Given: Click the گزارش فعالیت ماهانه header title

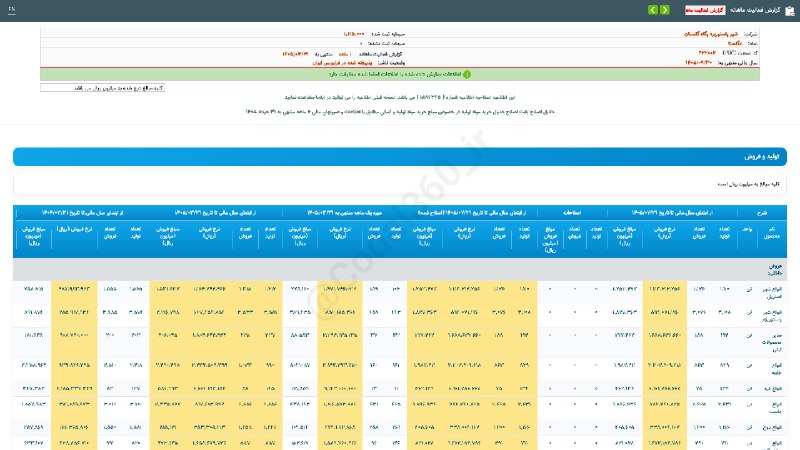Looking at the screenshot, I should point(755,10).
